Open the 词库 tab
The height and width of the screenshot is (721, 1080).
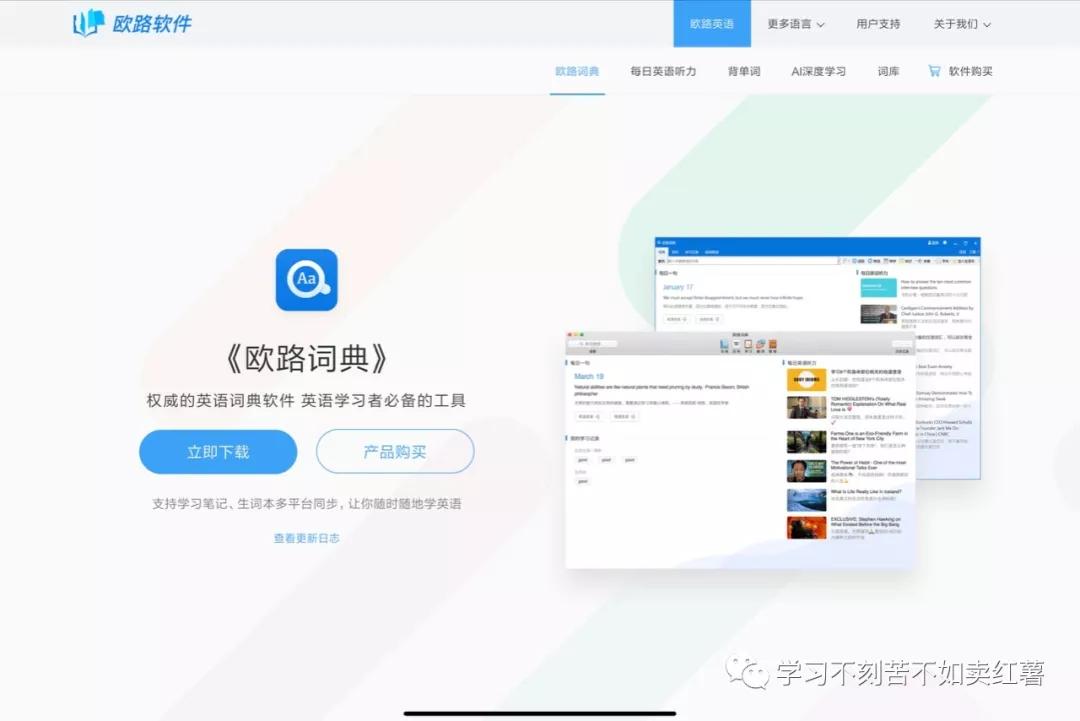(x=888, y=71)
